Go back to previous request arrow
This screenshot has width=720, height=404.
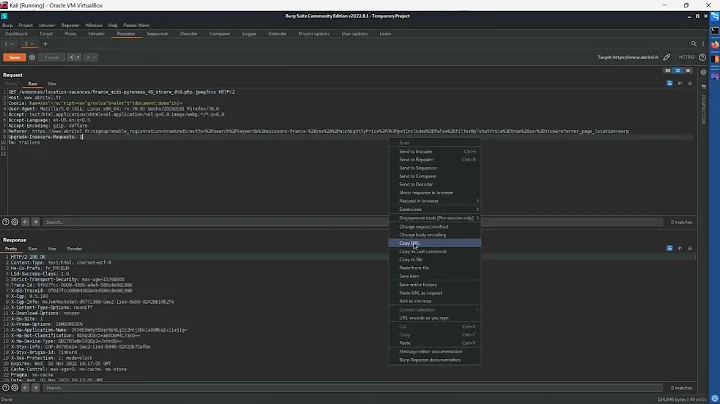click(x=71, y=57)
